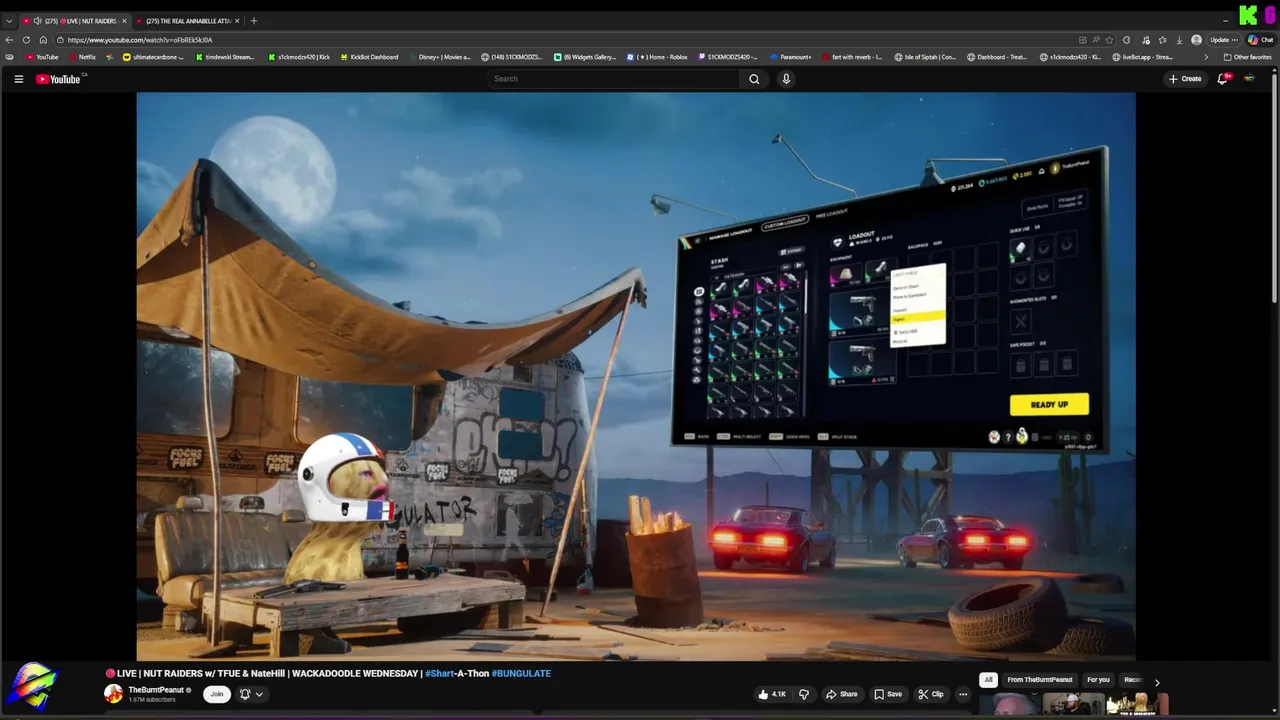The width and height of the screenshot is (1280, 720).
Task: Select the For you chip
Action: coord(1098,680)
